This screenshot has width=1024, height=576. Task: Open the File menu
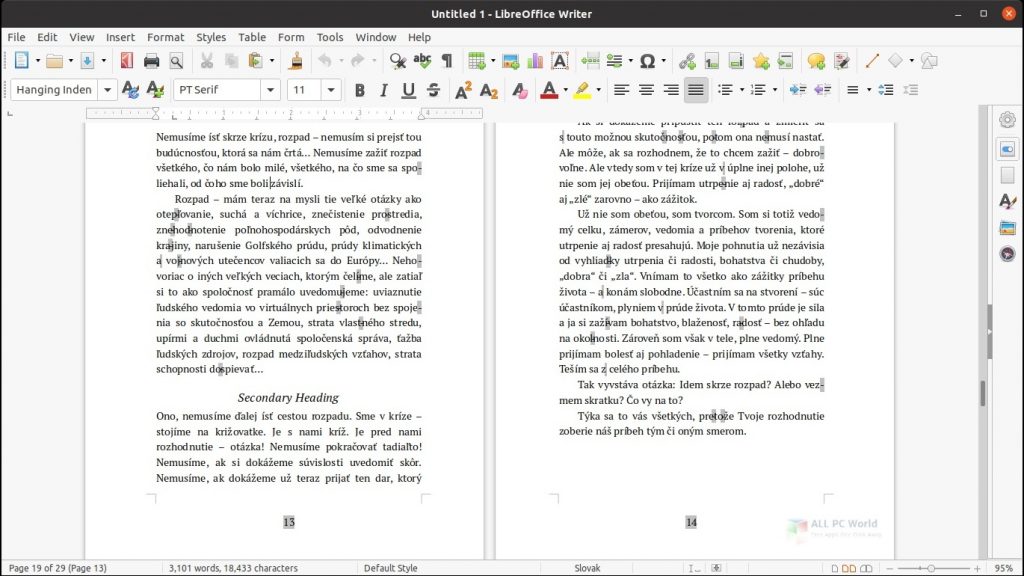(x=16, y=37)
